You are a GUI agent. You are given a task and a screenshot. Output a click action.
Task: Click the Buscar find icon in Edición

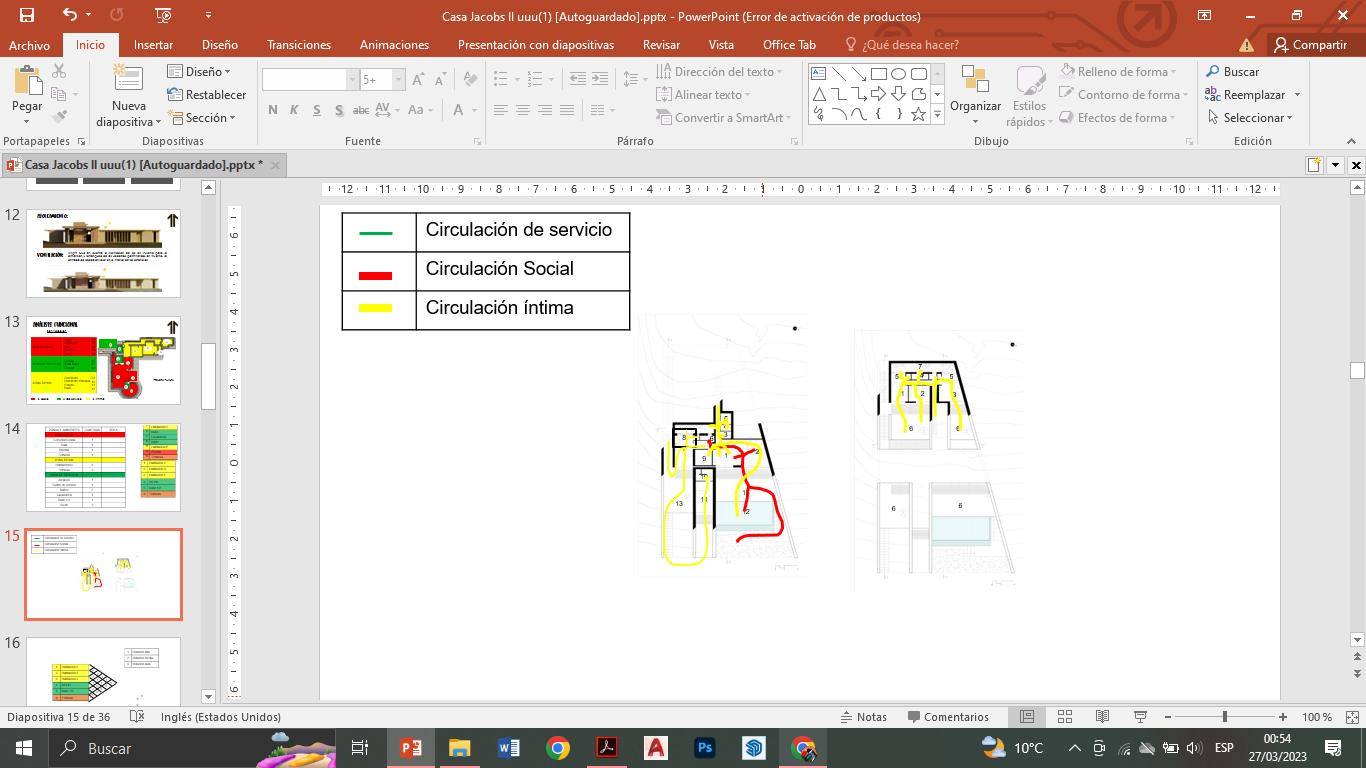pyautogui.click(x=1213, y=72)
